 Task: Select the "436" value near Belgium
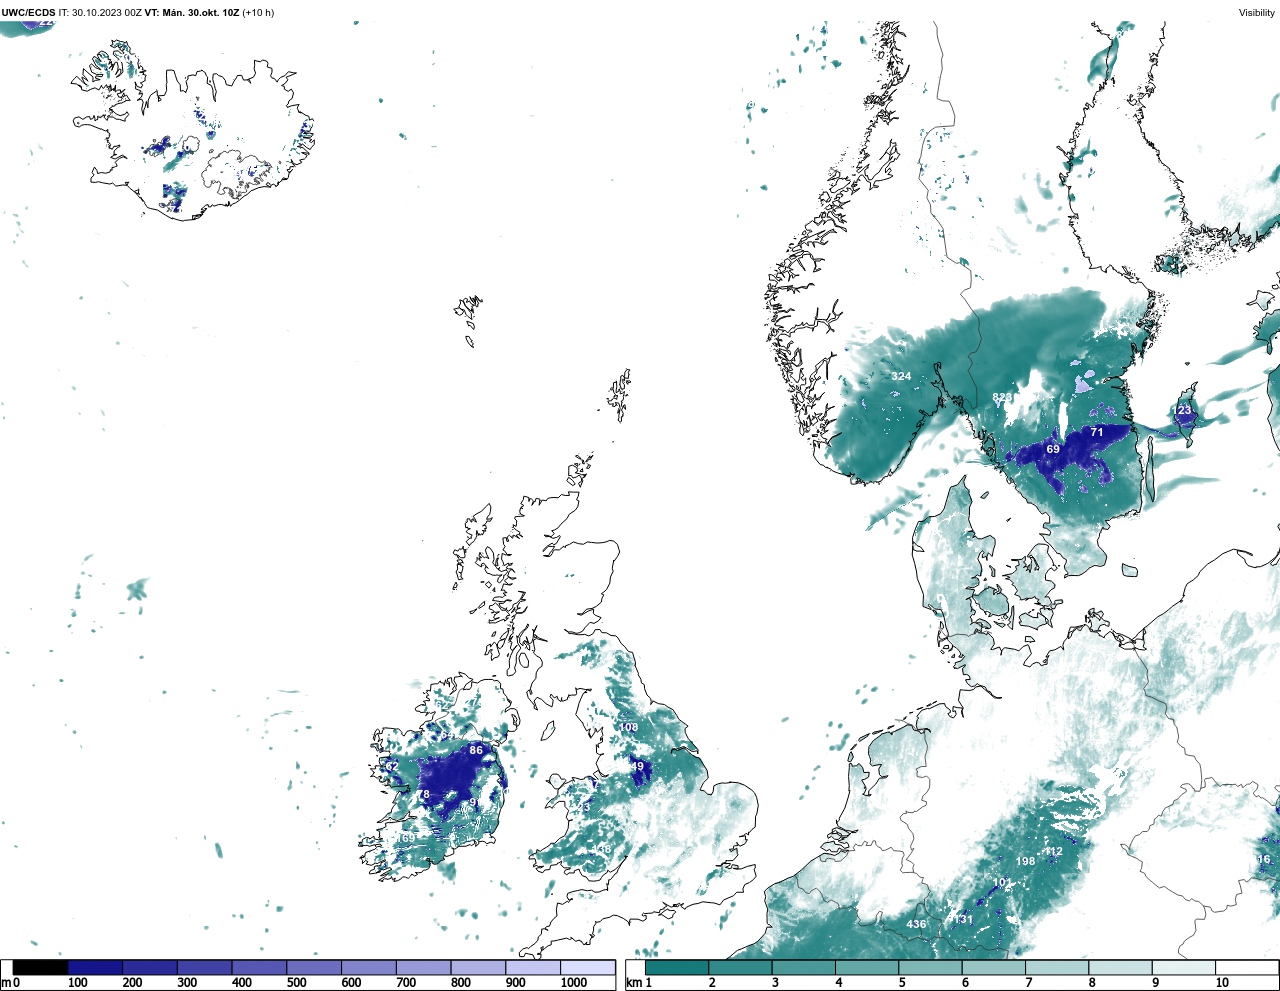(916, 924)
